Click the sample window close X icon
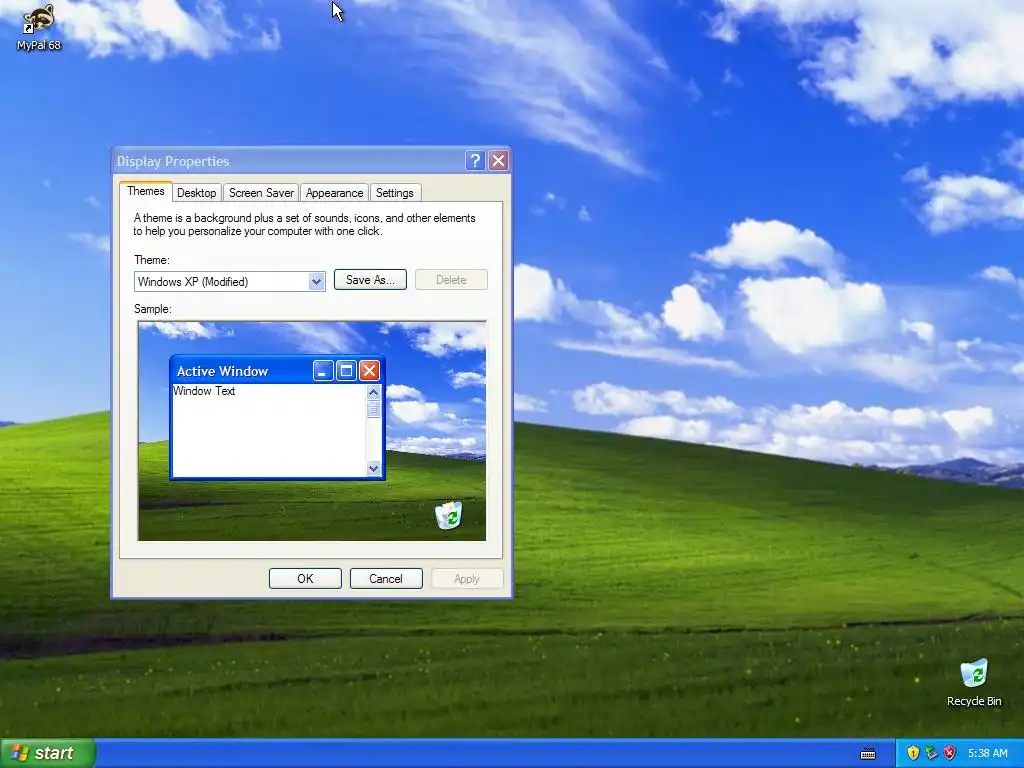 pyautogui.click(x=370, y=371)
